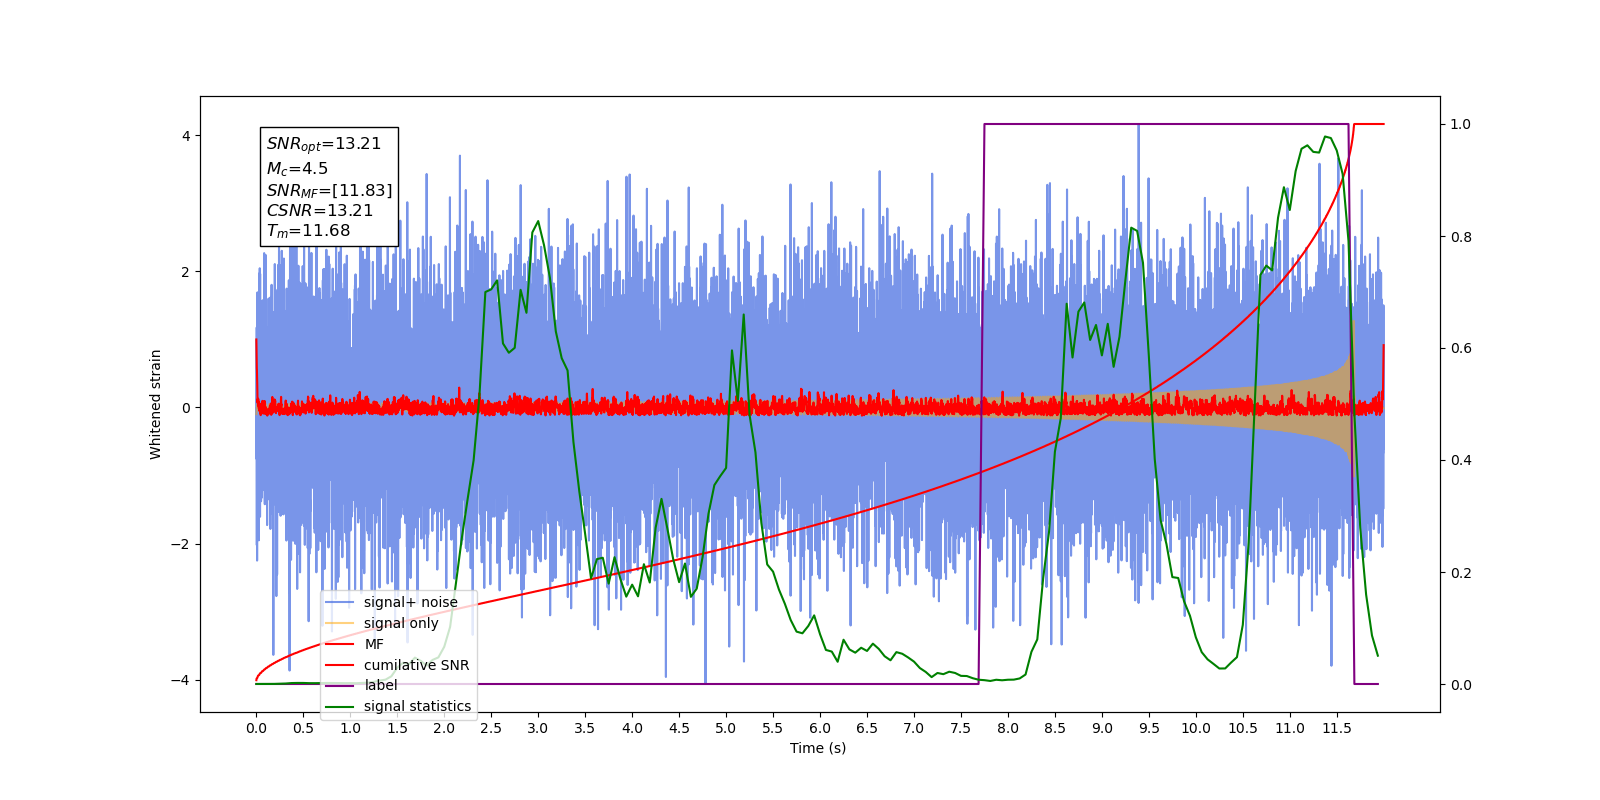Click the 6.0 tick on the time axis

pos(820,728)
